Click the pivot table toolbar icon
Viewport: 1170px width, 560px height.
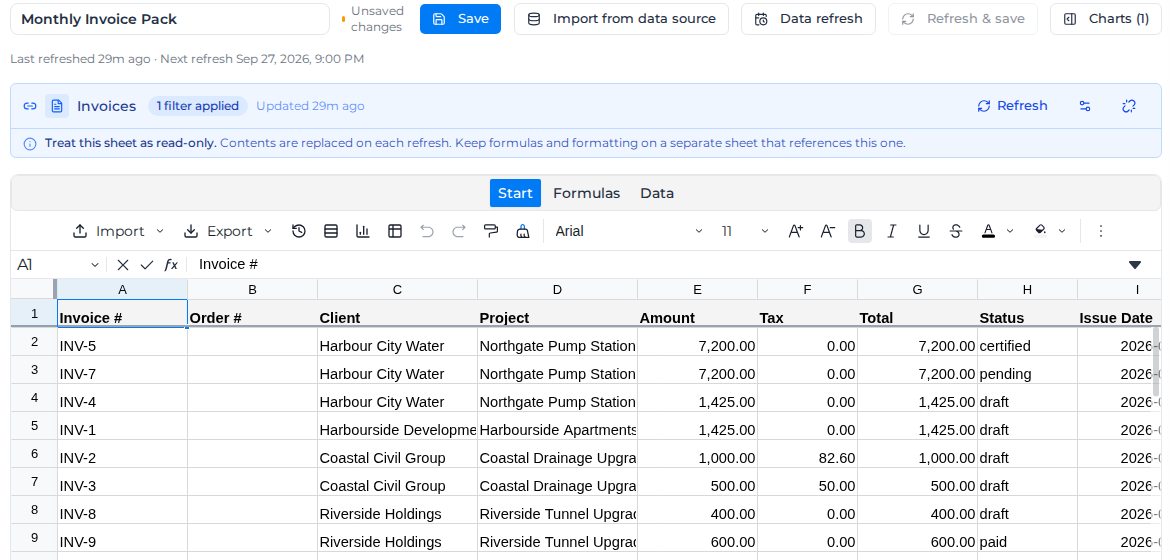click(x=395, y=231)
